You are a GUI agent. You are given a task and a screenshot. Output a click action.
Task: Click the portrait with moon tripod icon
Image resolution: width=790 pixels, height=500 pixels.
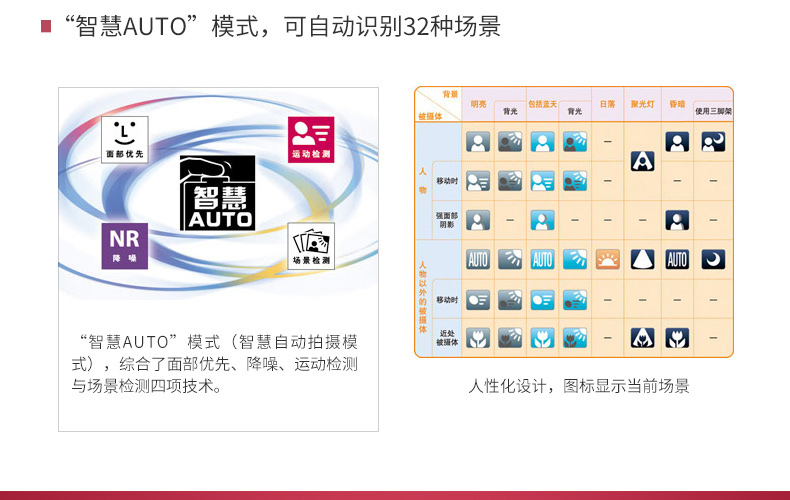point(712,142)
